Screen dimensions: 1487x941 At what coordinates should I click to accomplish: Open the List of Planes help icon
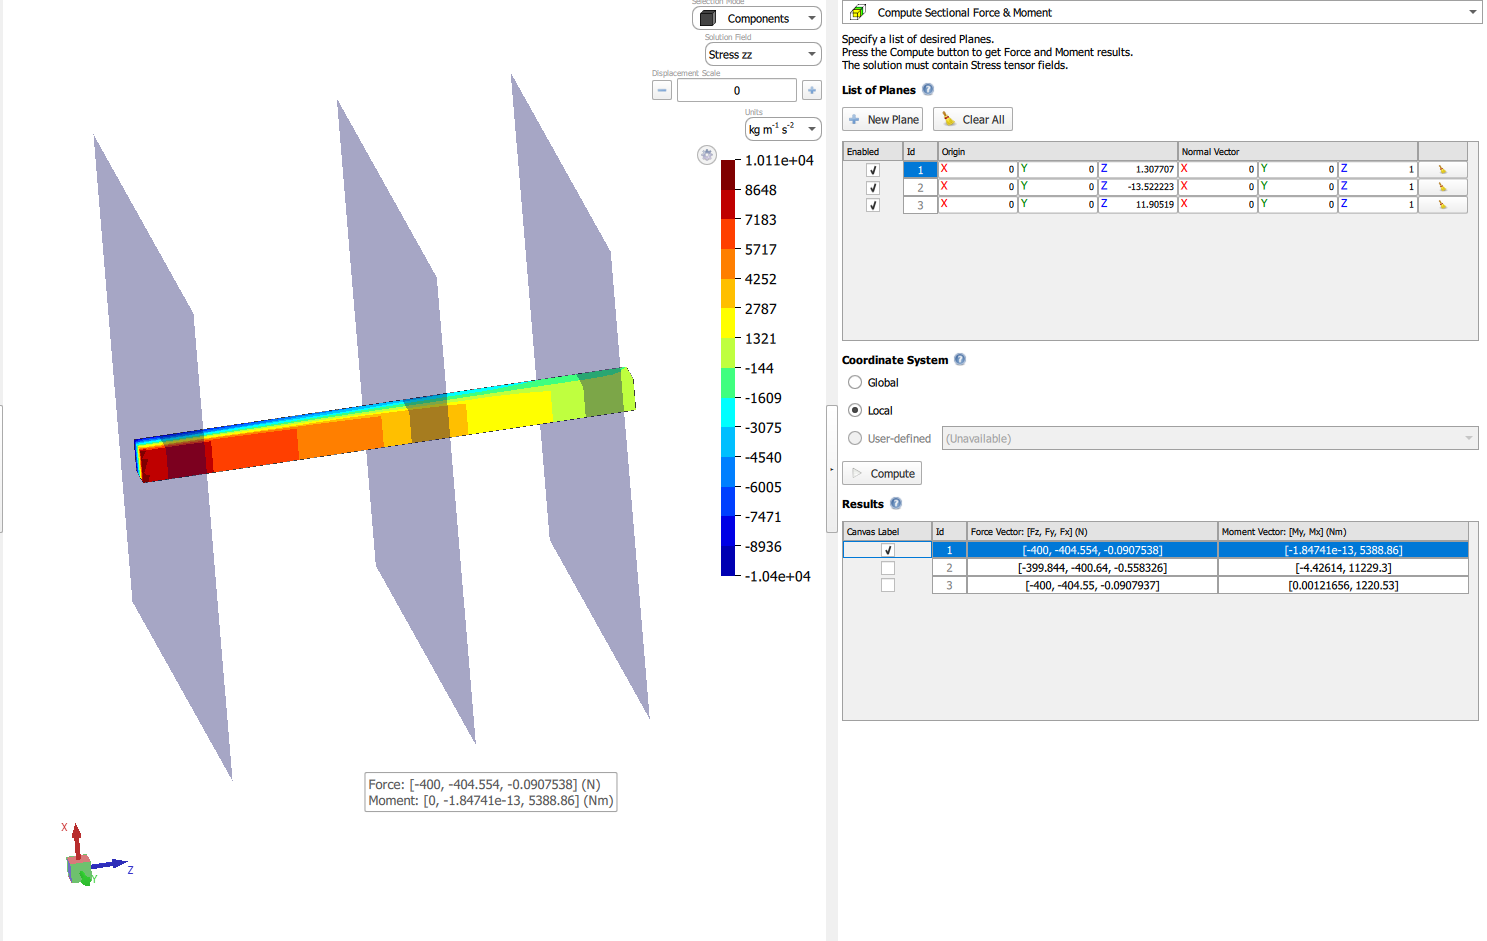(x=928, y=89)
